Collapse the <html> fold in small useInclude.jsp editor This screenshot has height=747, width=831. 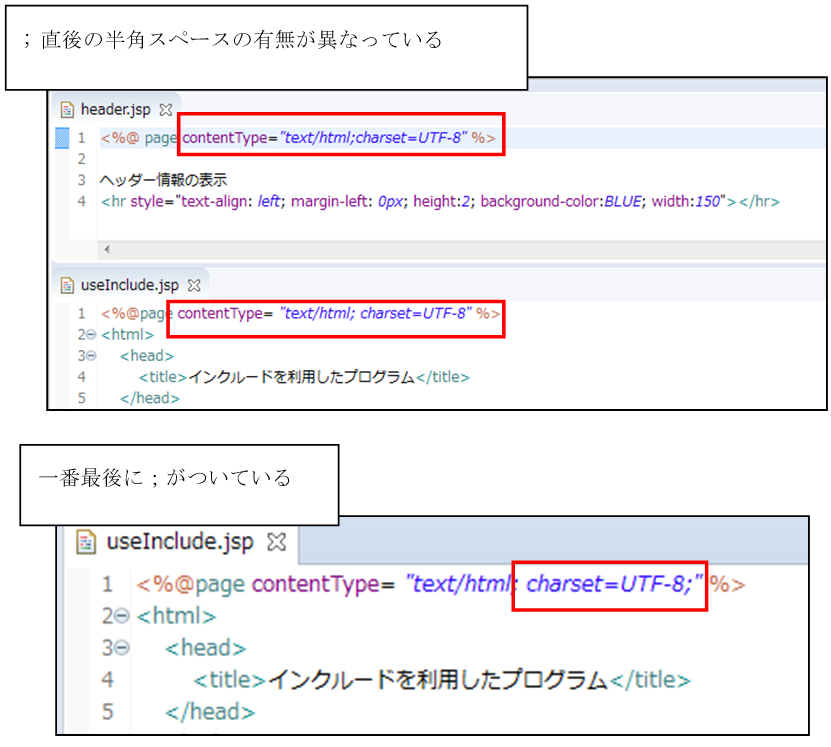pos(91,335)
